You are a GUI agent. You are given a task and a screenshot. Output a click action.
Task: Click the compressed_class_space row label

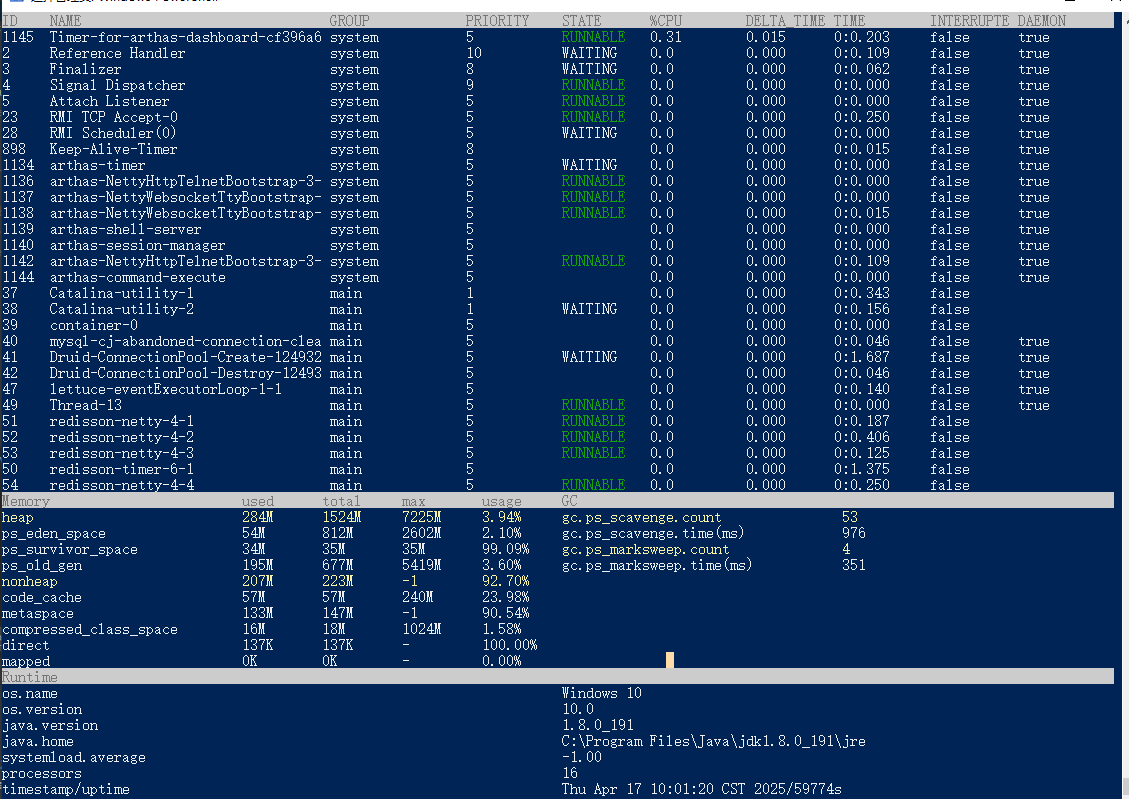tap(89, 629)
